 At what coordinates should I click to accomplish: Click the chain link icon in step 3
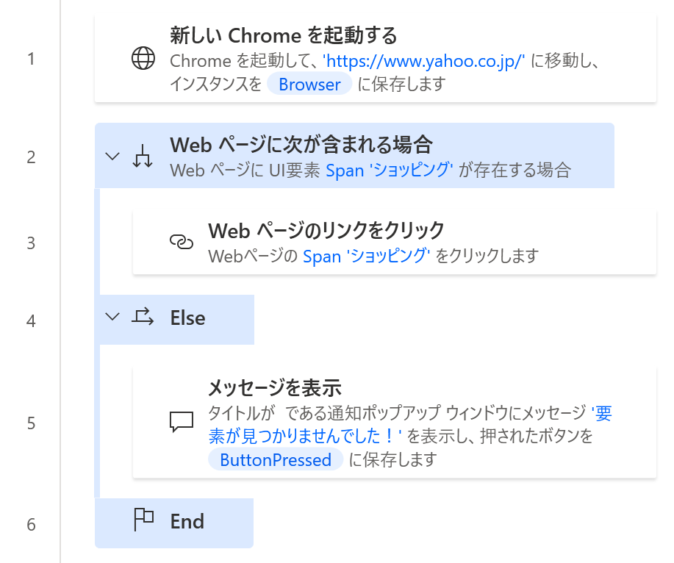coord(181,242)
